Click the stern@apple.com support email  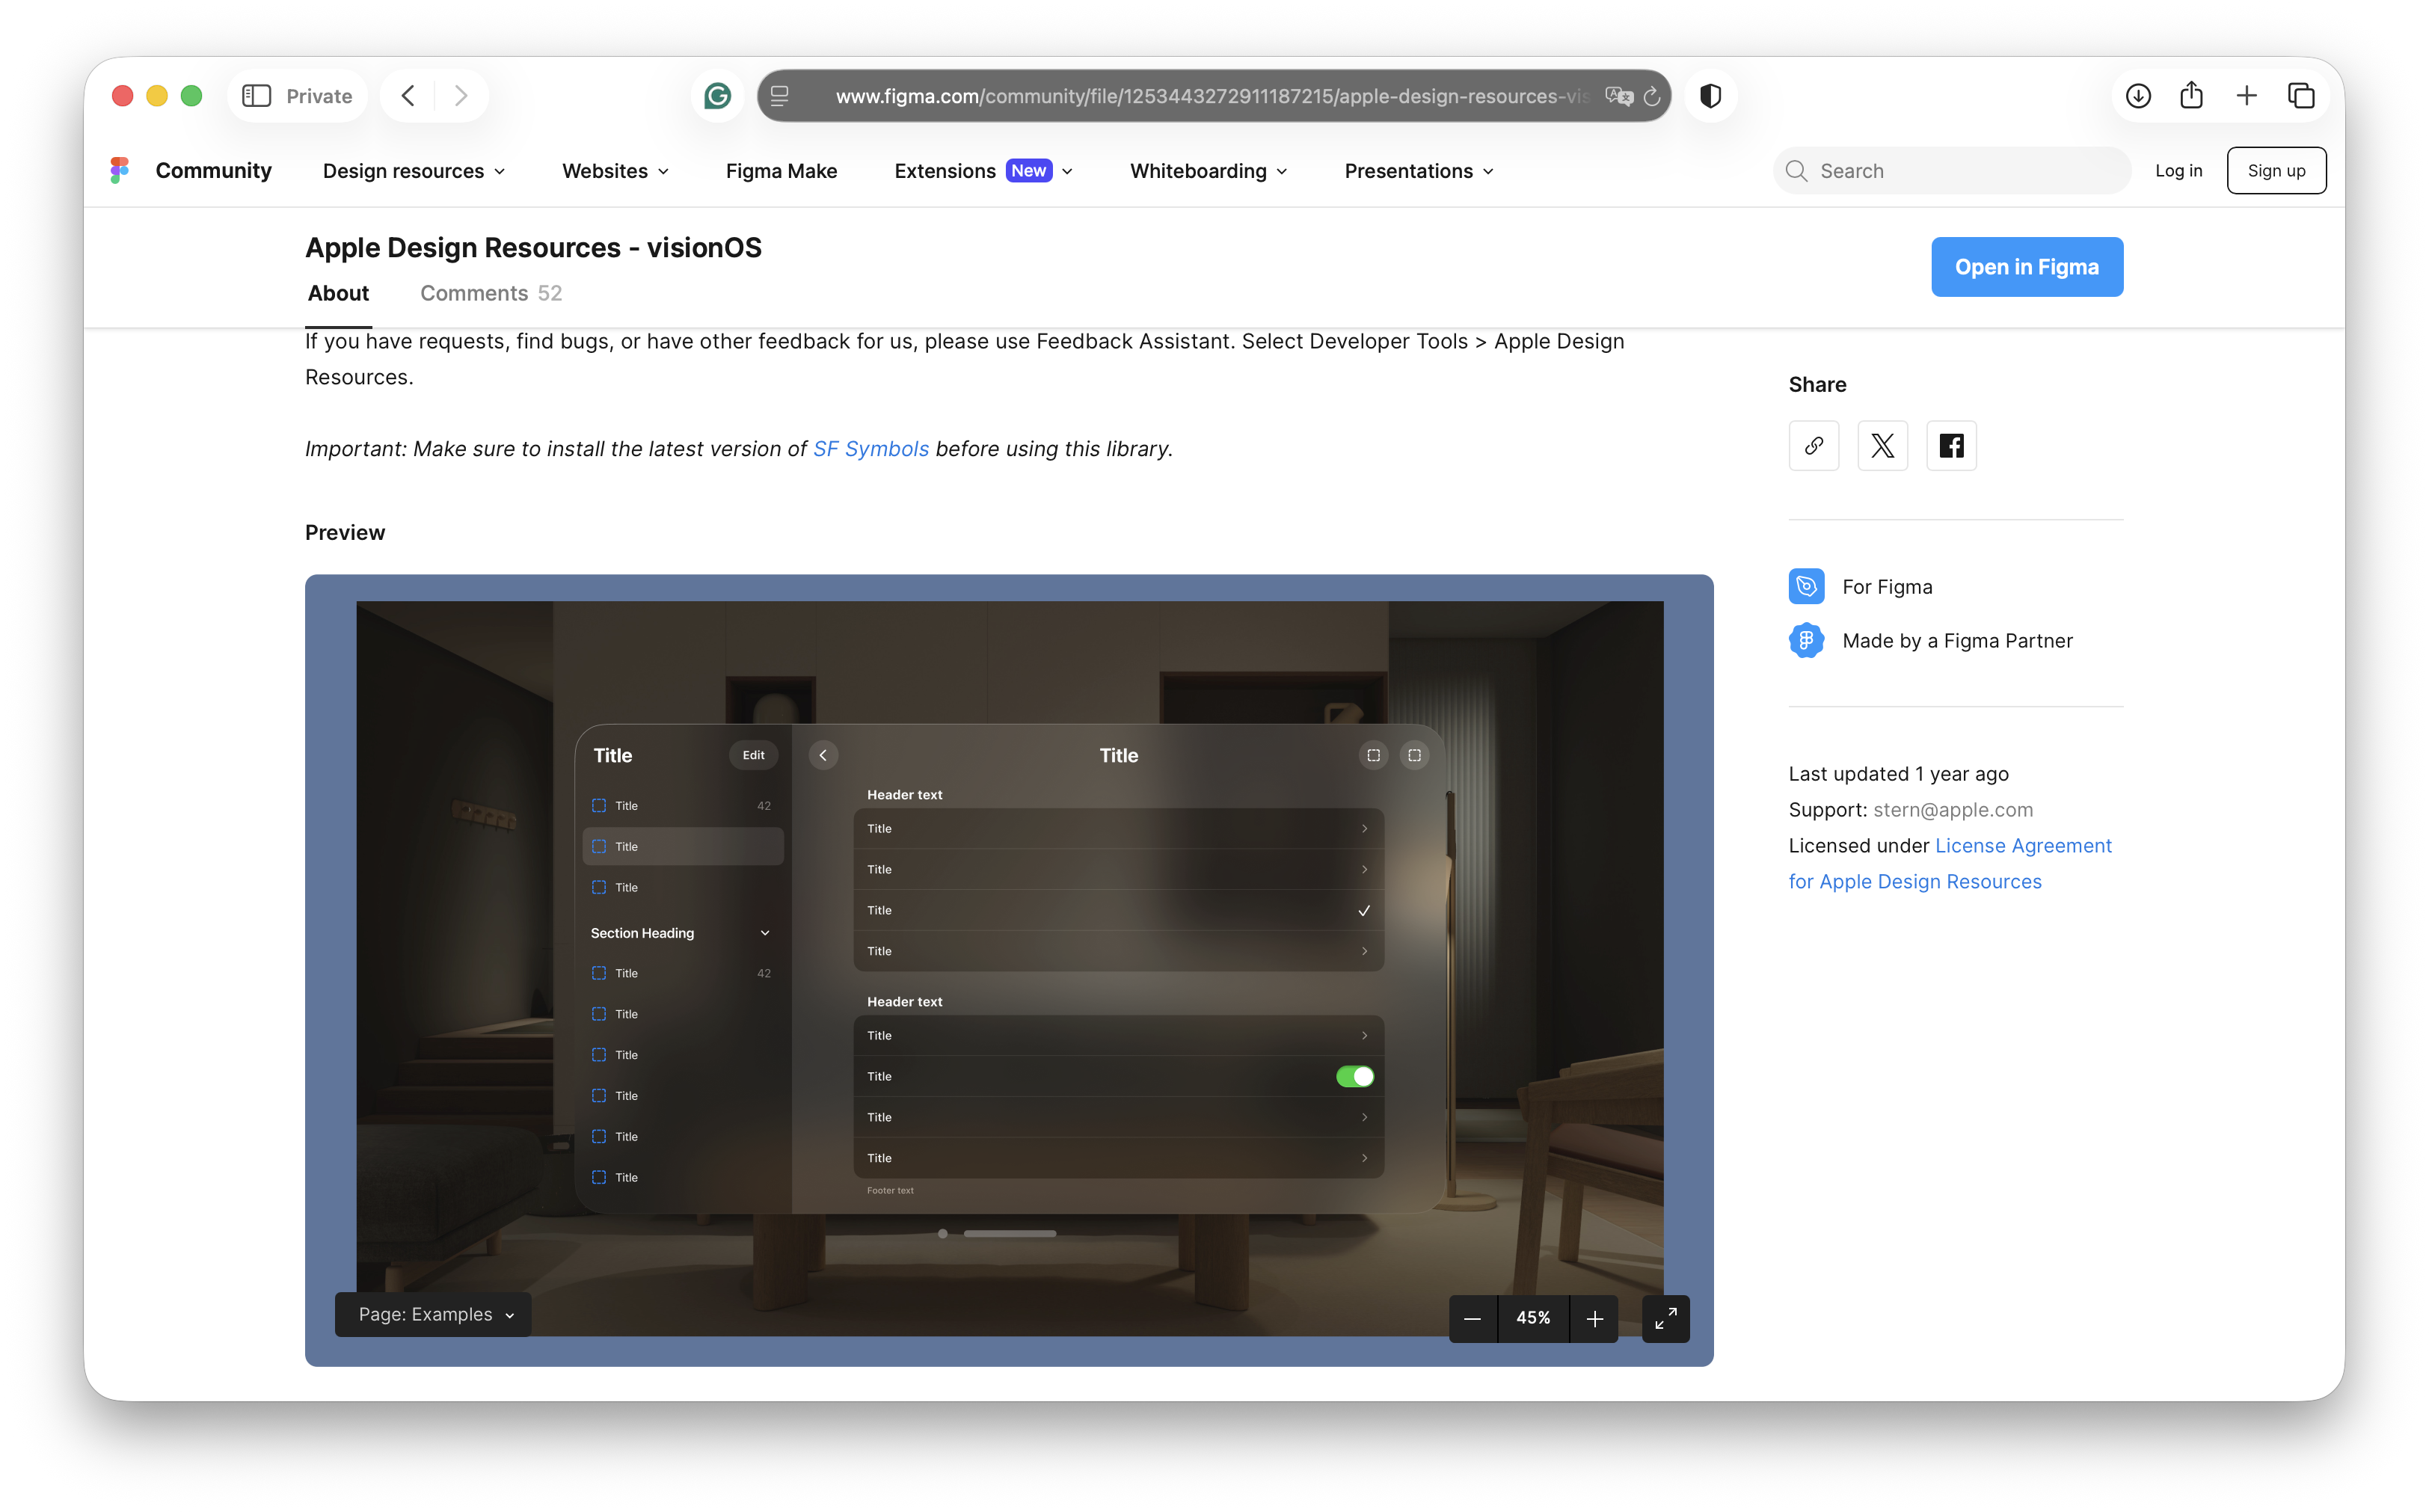(x=1953, y=810)
